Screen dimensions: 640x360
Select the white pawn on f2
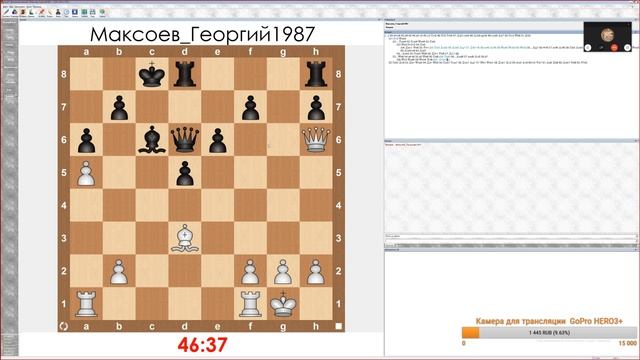pos(250,271)
